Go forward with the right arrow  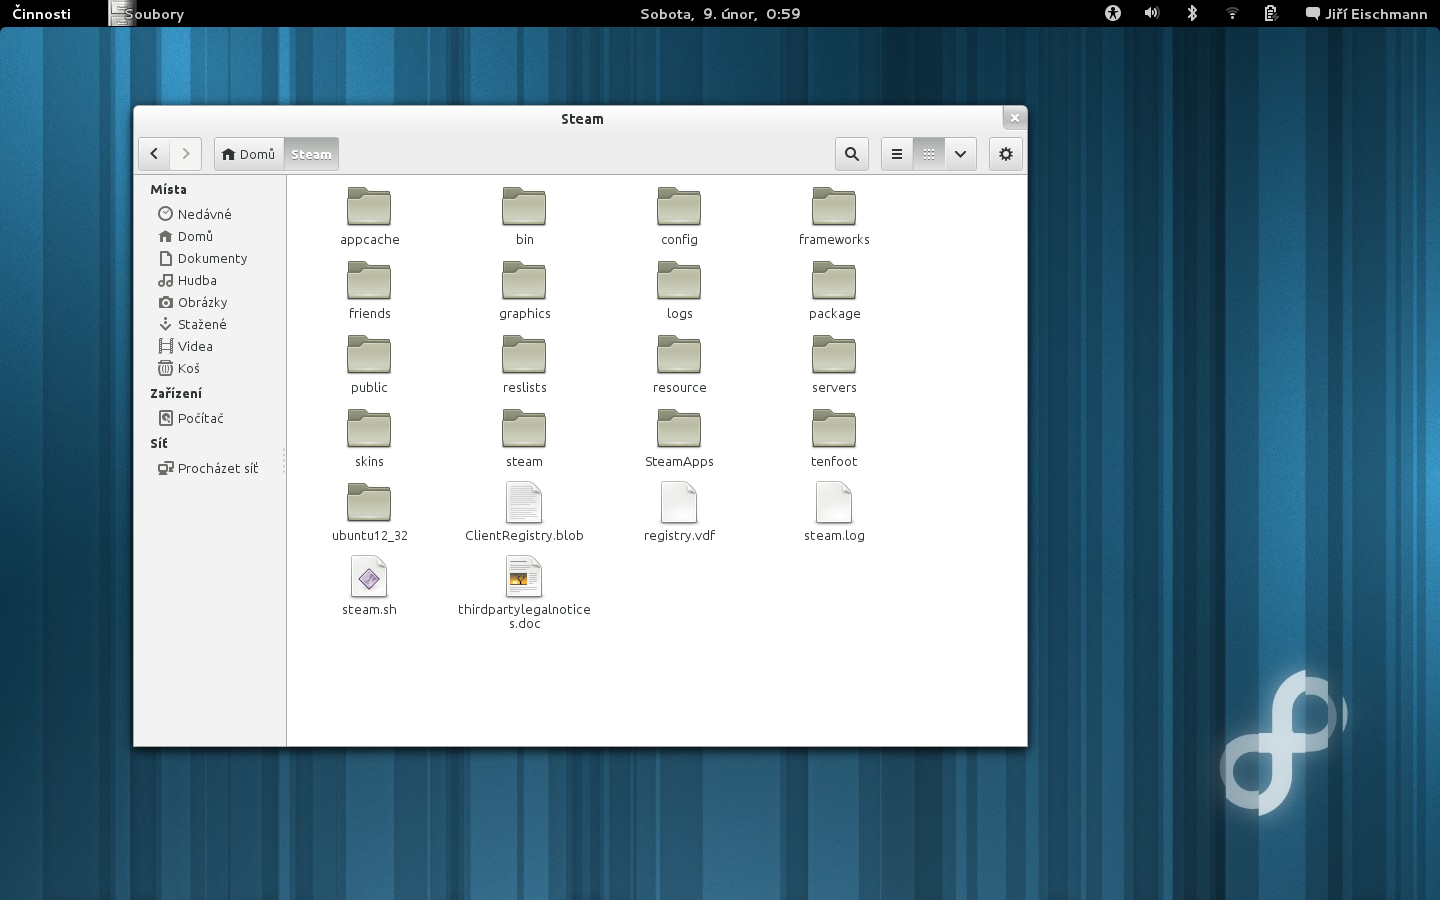(186, 154)
